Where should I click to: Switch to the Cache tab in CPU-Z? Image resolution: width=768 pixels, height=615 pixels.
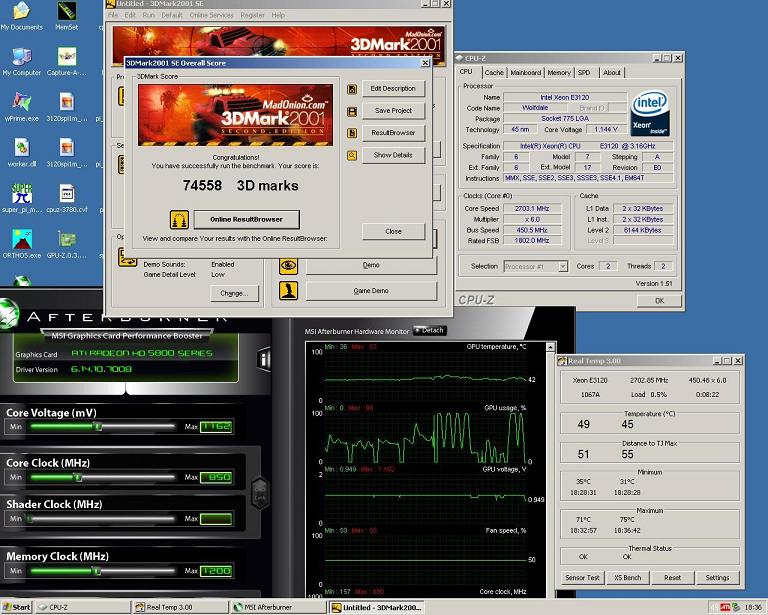click(494, 72)
